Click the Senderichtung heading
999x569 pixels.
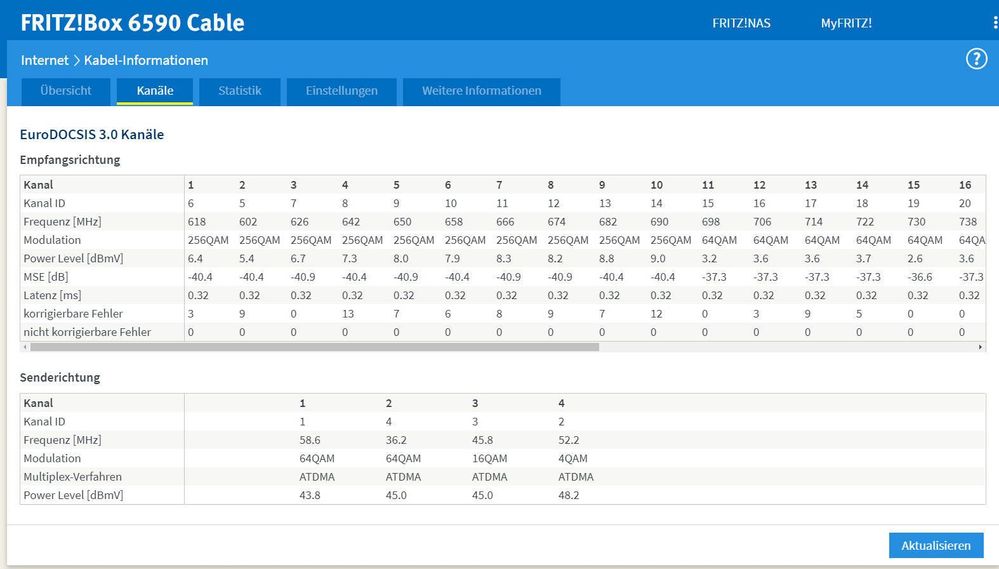pyautogui.click(x=60, y=377)
